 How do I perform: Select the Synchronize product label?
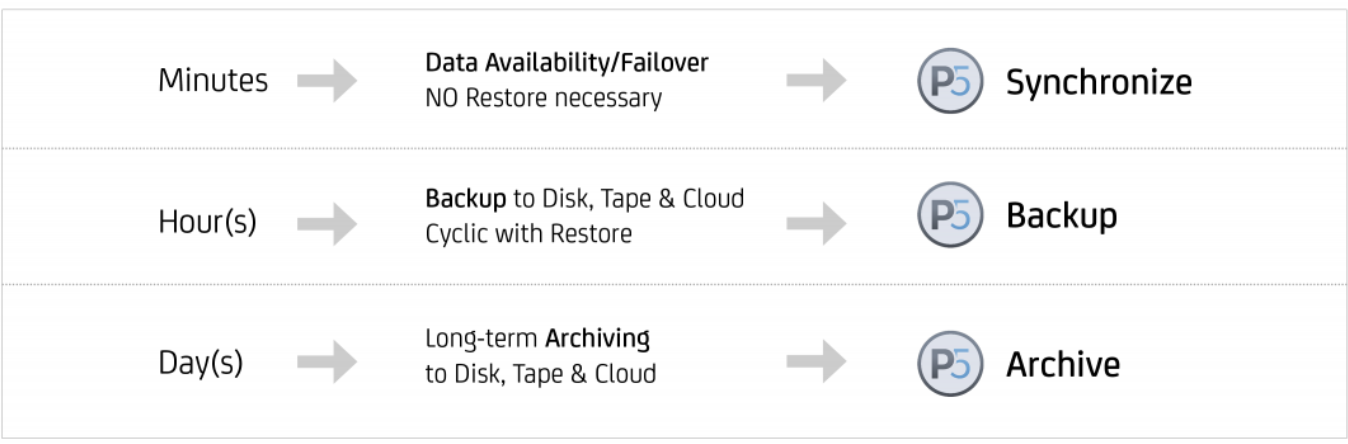[x=1098, y=82]
